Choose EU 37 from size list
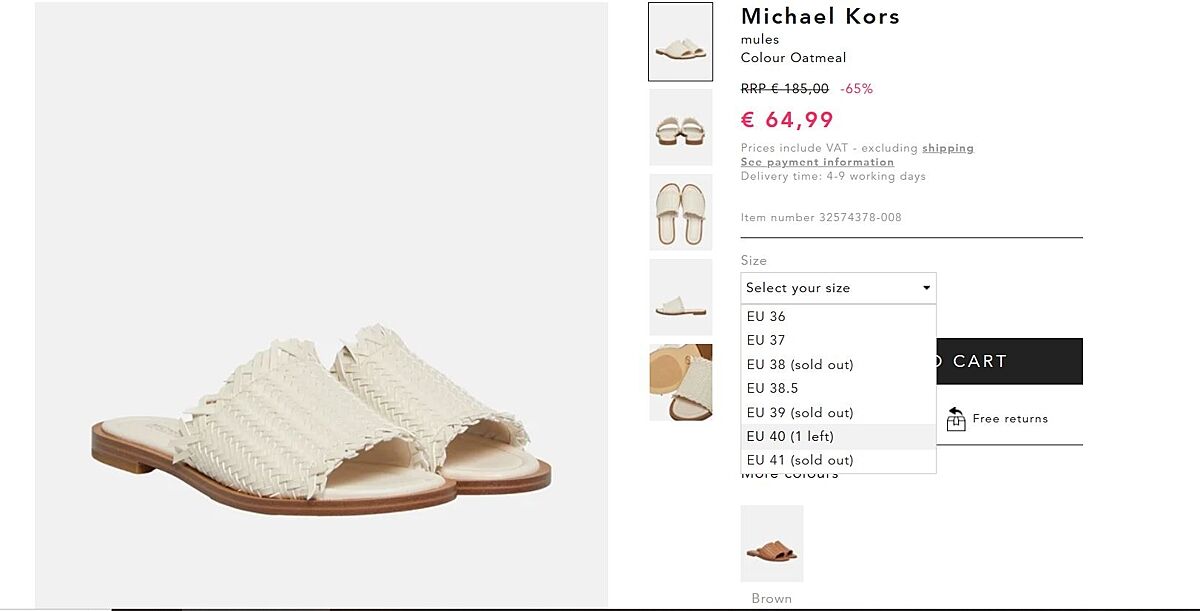Viewport: 1200px width, 611px height. [x=767, y=341]
